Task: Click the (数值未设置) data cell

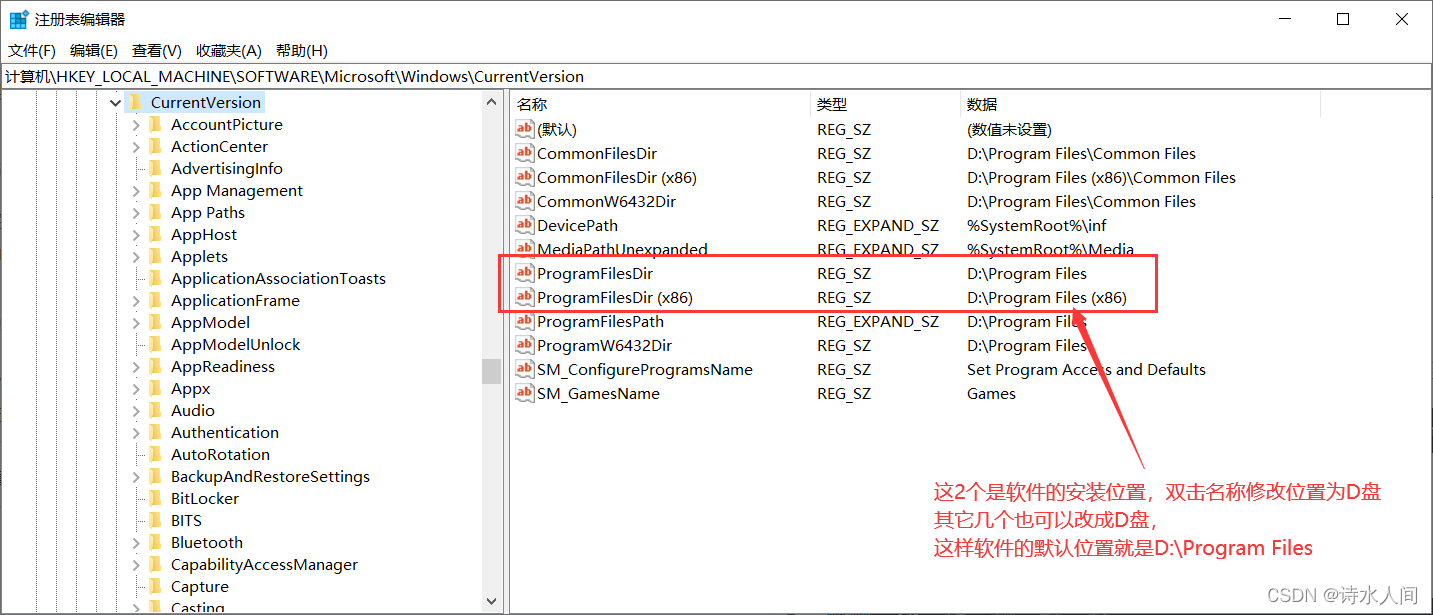Action: point(1009,129)
